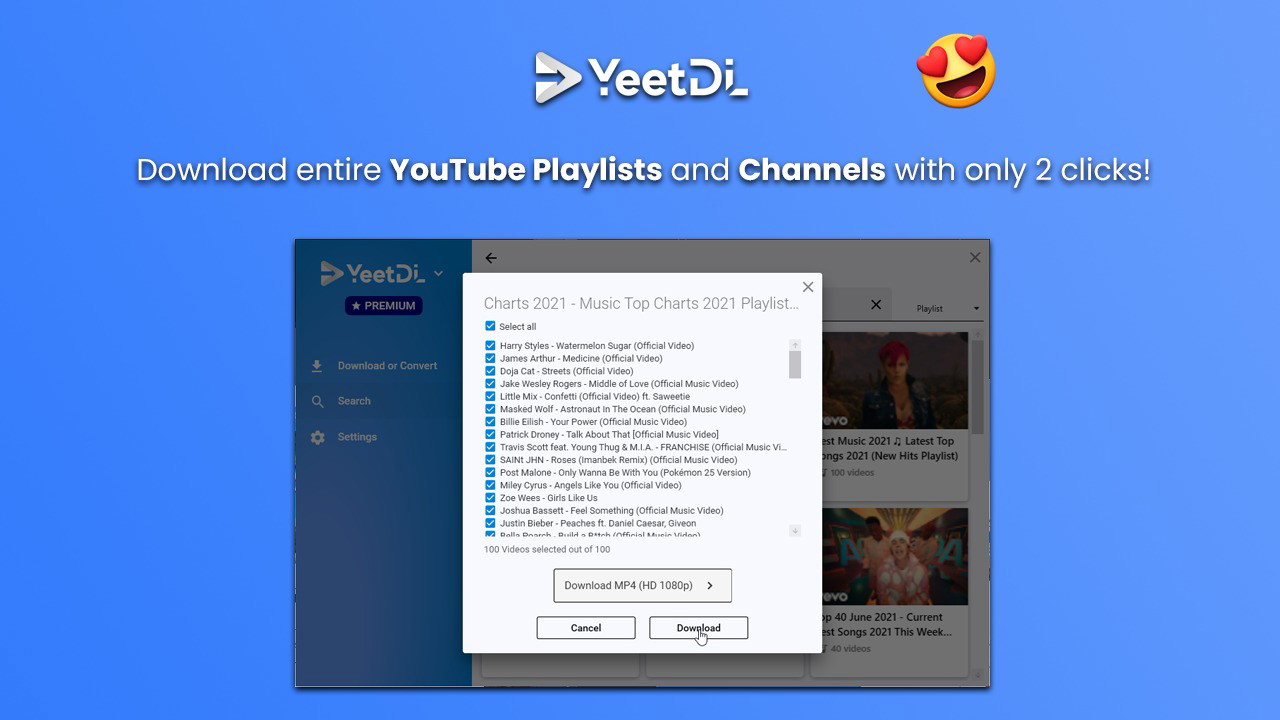Uncheck Harry Styles - Watermelon Sugar

tap(490, 346)
